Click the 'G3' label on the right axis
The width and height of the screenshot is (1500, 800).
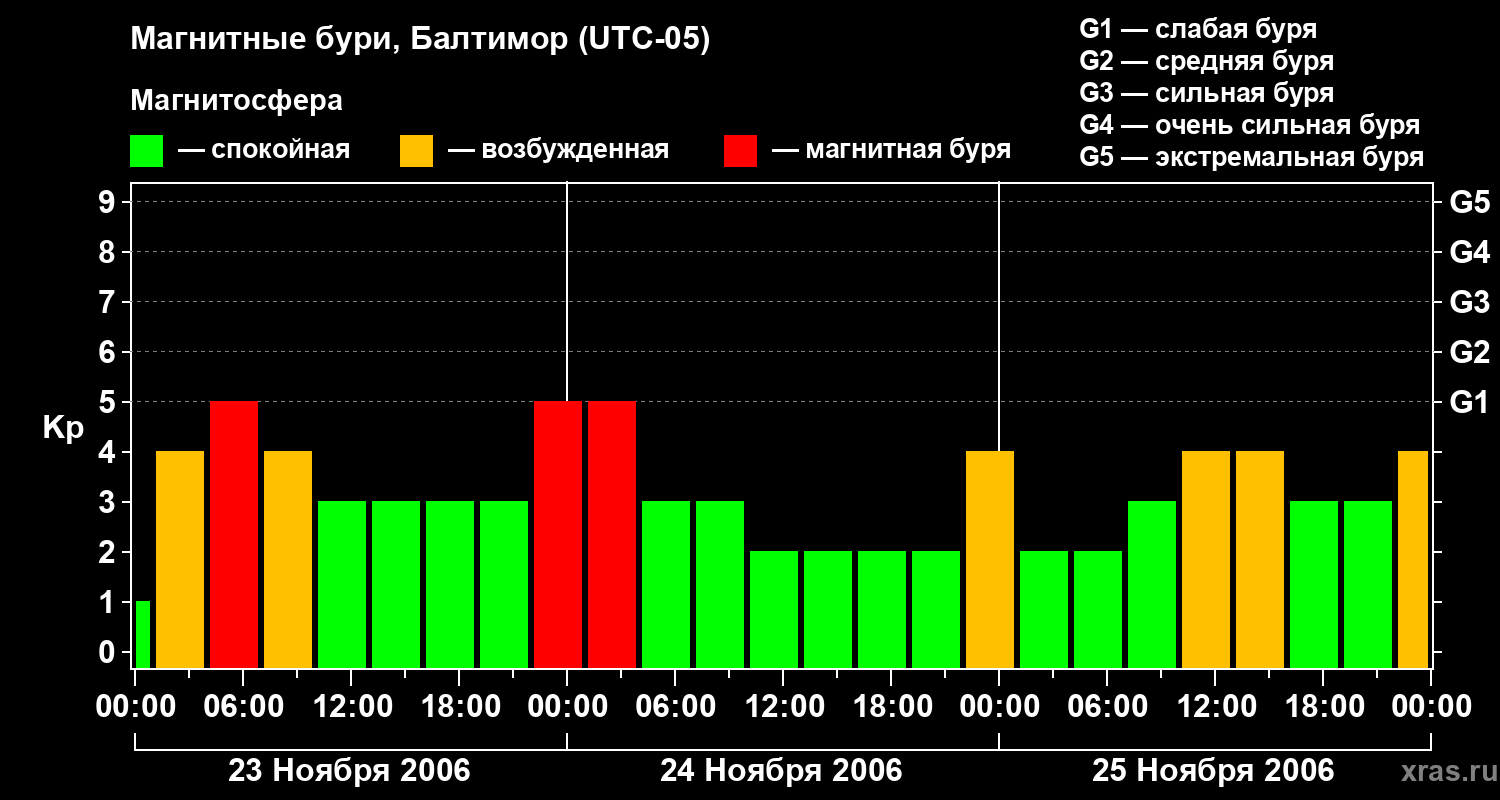tap(1470, 302)
